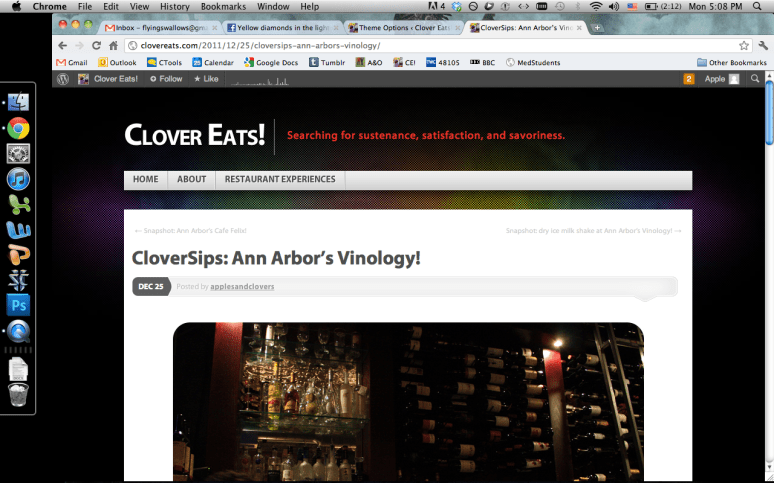Expand the Apple user account menu
This screenshot has width=774, height=483.
coord(721,79)
